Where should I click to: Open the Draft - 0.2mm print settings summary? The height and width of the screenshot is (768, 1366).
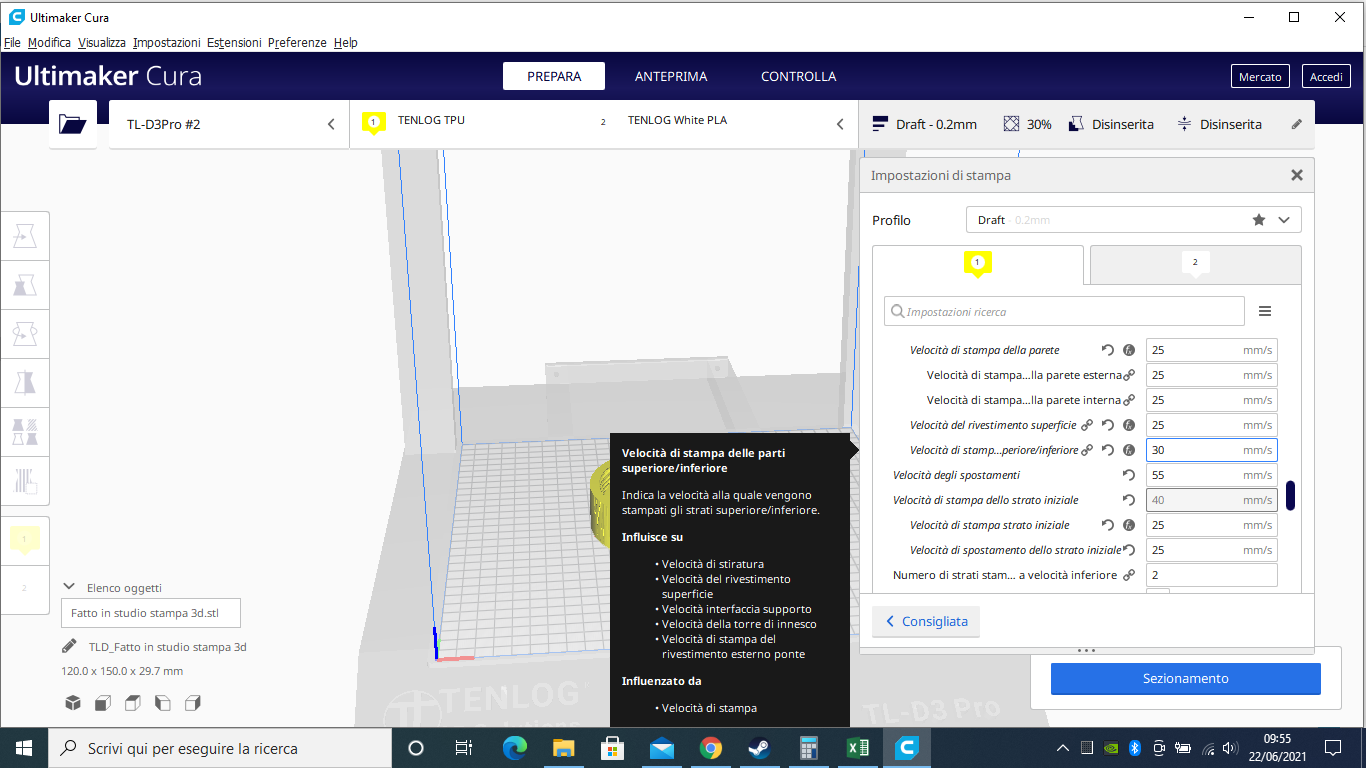click(925, 124)
